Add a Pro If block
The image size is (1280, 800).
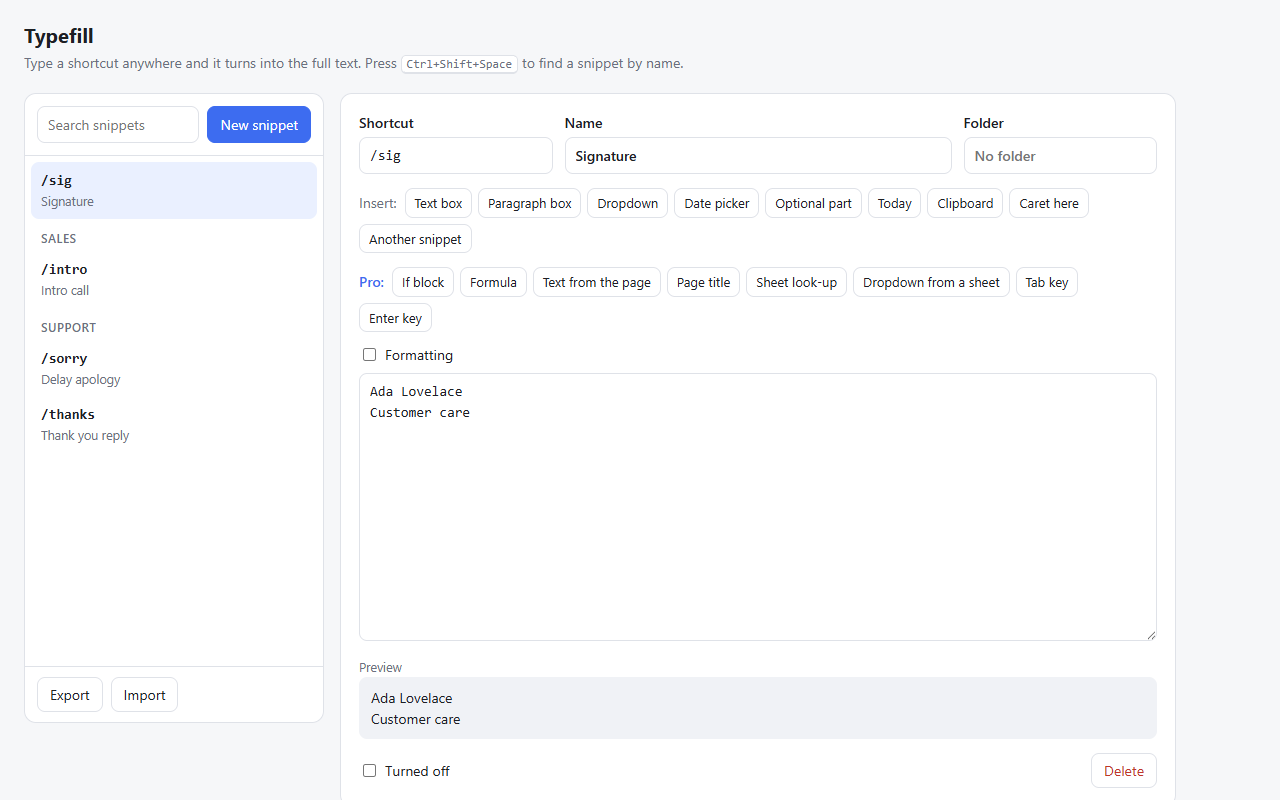tap(423, 282)
